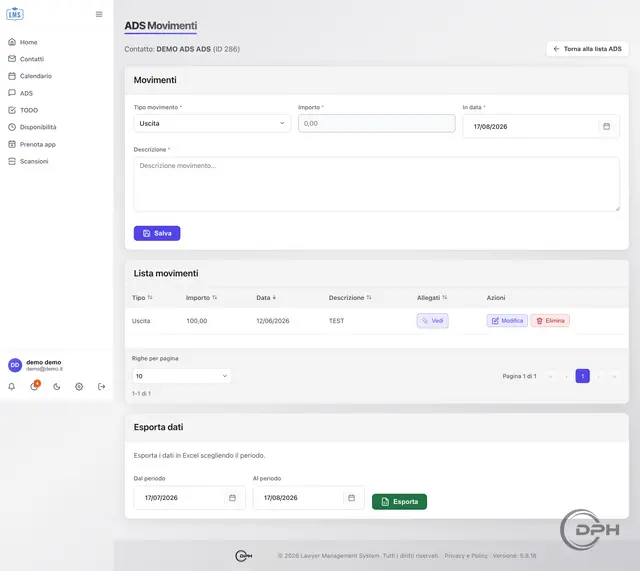Delete TEST movement with Elimina

click(550, 321)
